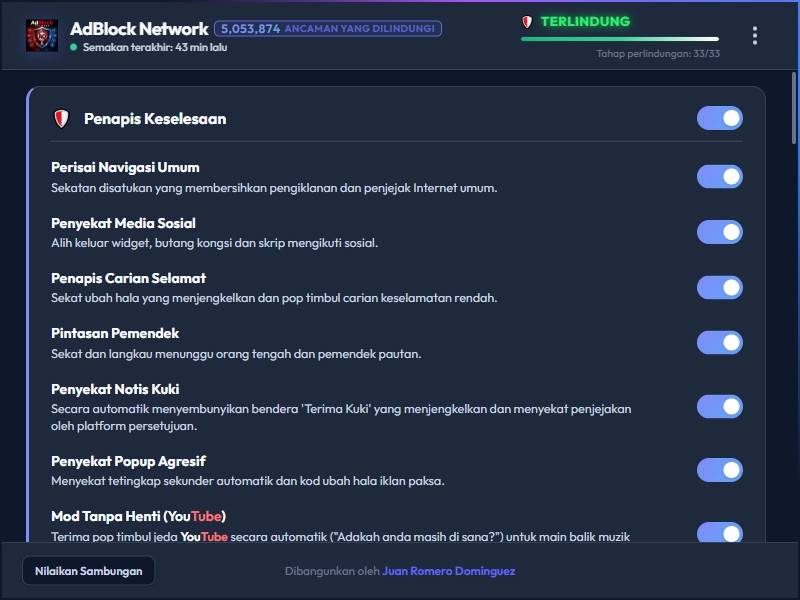Click the Penyekat Popup Agresif title

click(129, 461)
